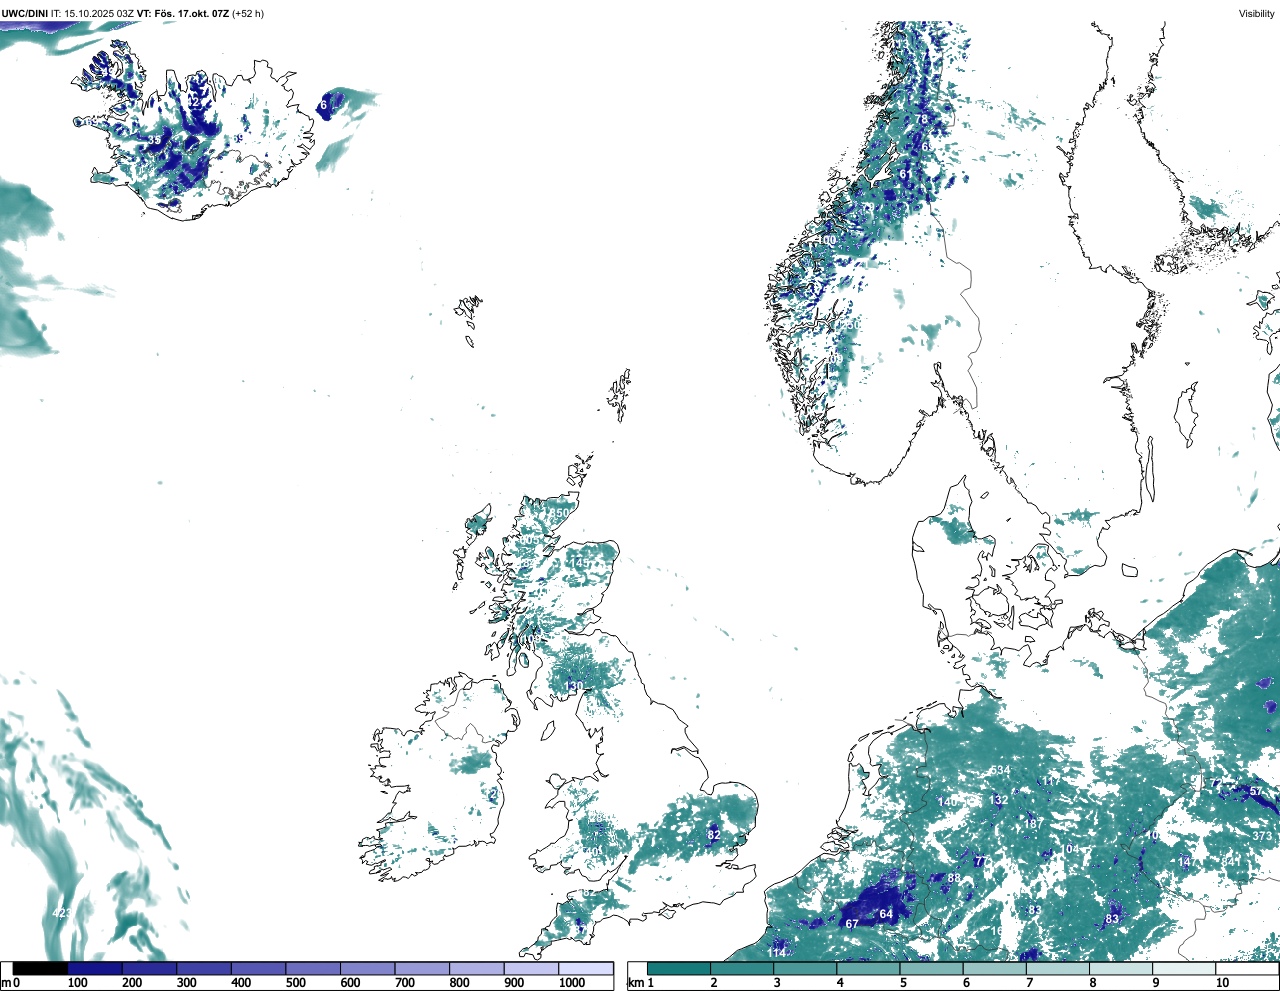Viewport: 1280px width, 991px height.
Task: Click the black 0–100 m legend swatch
Action: click(40, 968)
